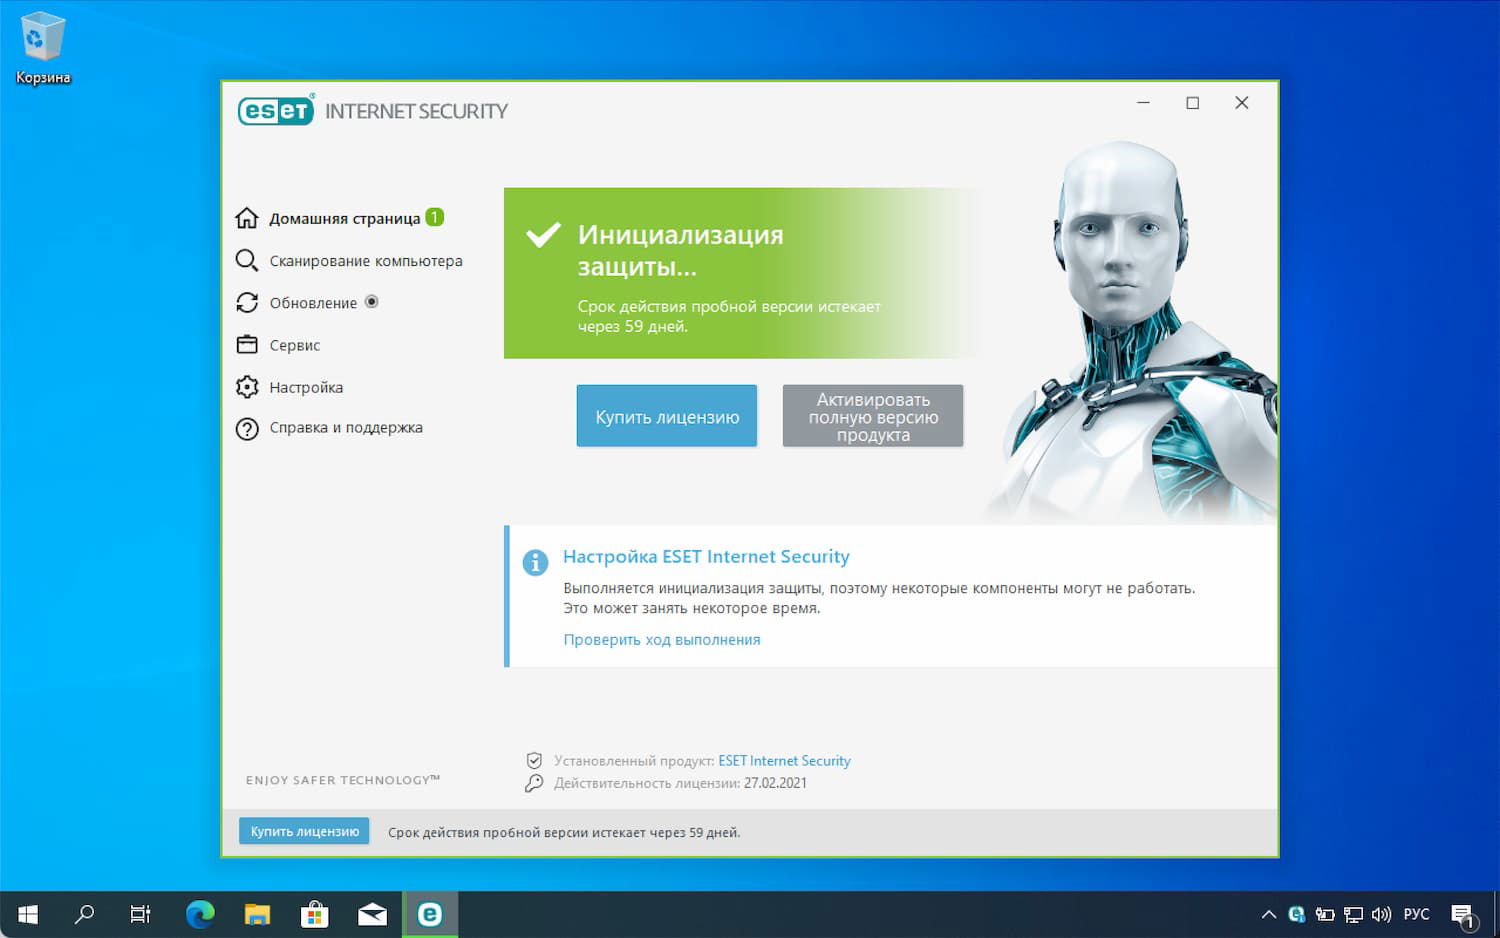Click the speaker icon in system tray

[x=1381, y=913]
